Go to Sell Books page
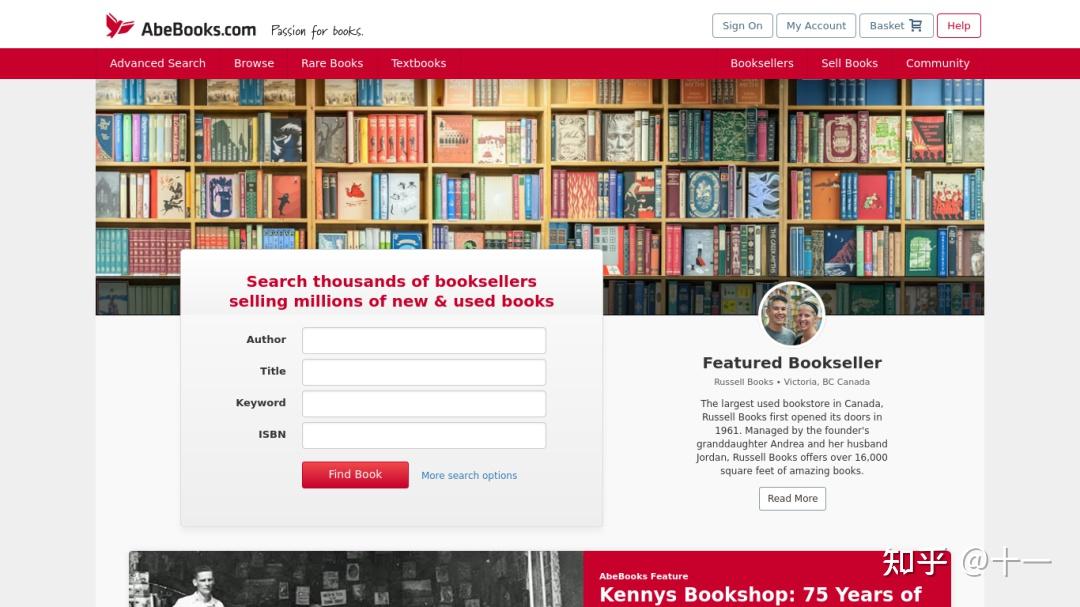 click(x=849, y=63)
